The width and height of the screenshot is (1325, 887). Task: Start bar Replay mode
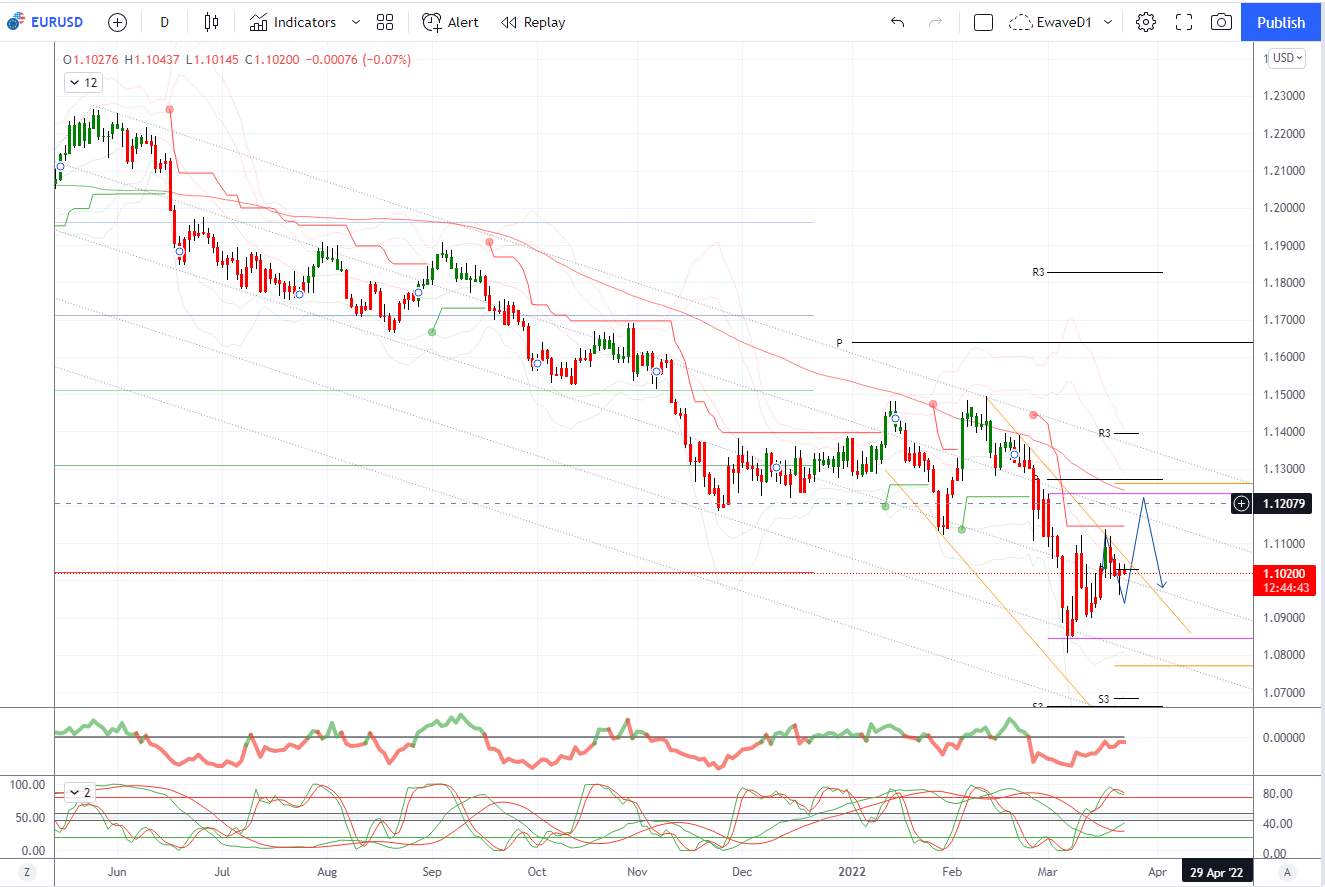tap(533, 22)
